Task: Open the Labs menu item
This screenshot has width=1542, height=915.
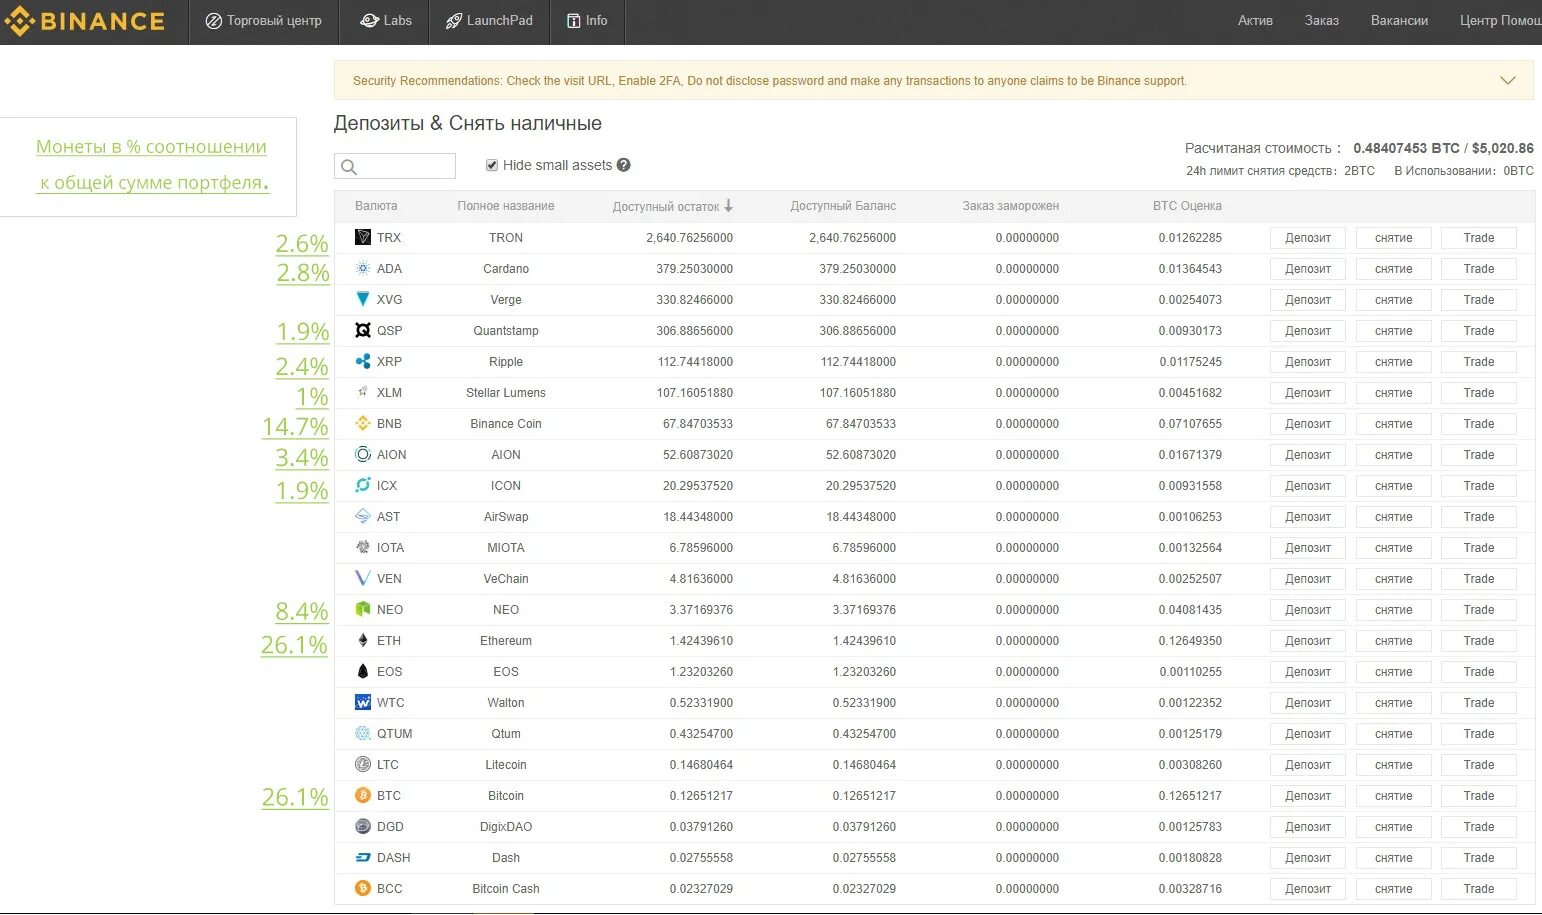Action: click(386, 21)
